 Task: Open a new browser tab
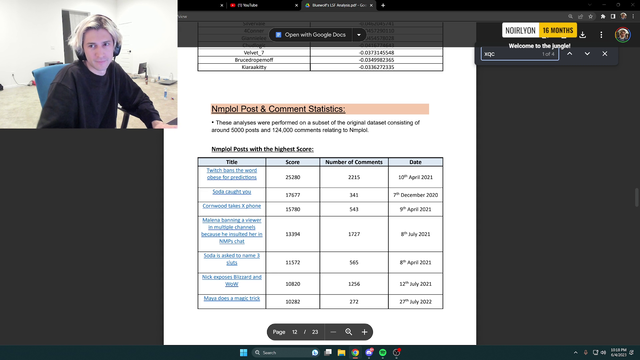(383, 5)
